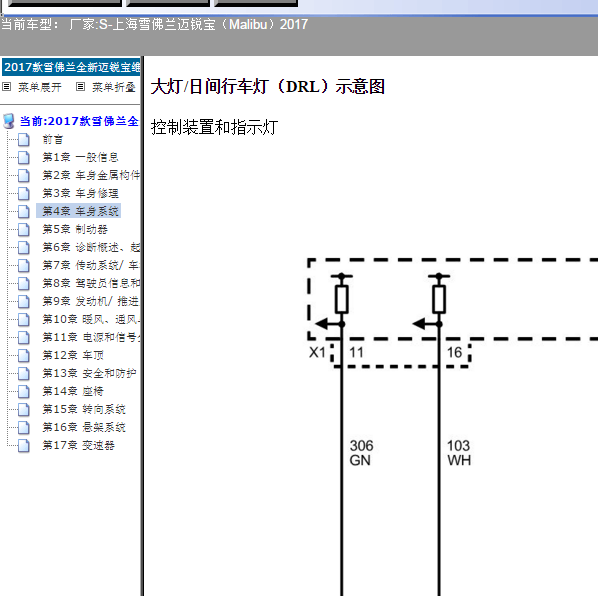The height and width of the screenshot is (596, 598).
Task: Click the X1 connector label in diagram
Action: (317, 352)
